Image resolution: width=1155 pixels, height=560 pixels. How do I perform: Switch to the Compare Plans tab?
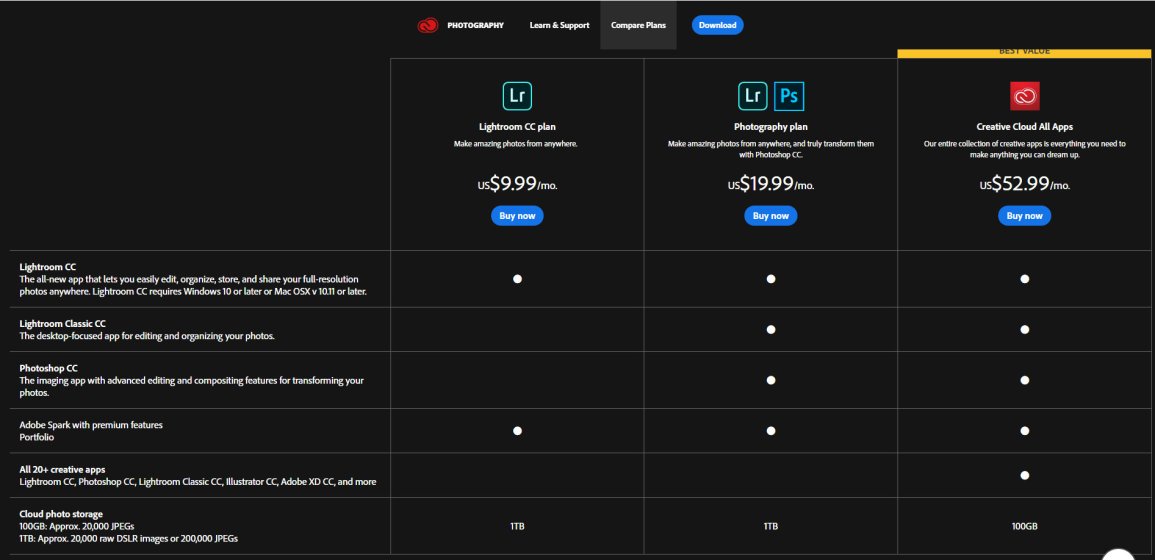(638, 25)
